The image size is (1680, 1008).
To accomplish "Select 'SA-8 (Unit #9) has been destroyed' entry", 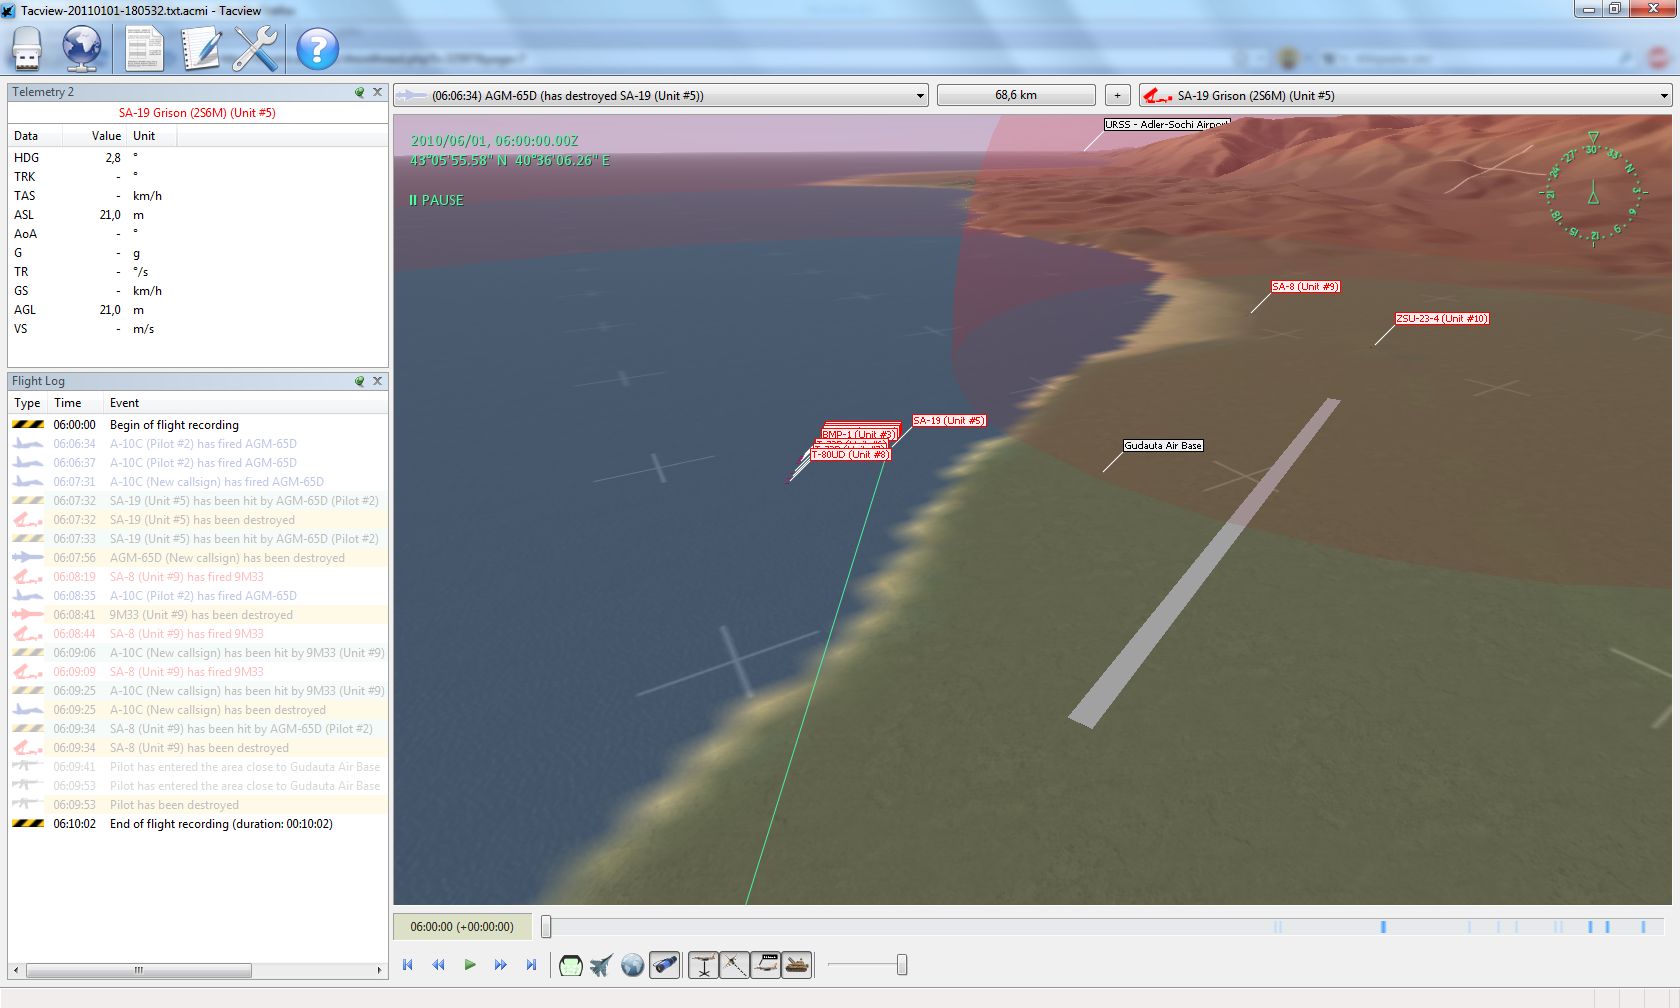I will 198,748.
